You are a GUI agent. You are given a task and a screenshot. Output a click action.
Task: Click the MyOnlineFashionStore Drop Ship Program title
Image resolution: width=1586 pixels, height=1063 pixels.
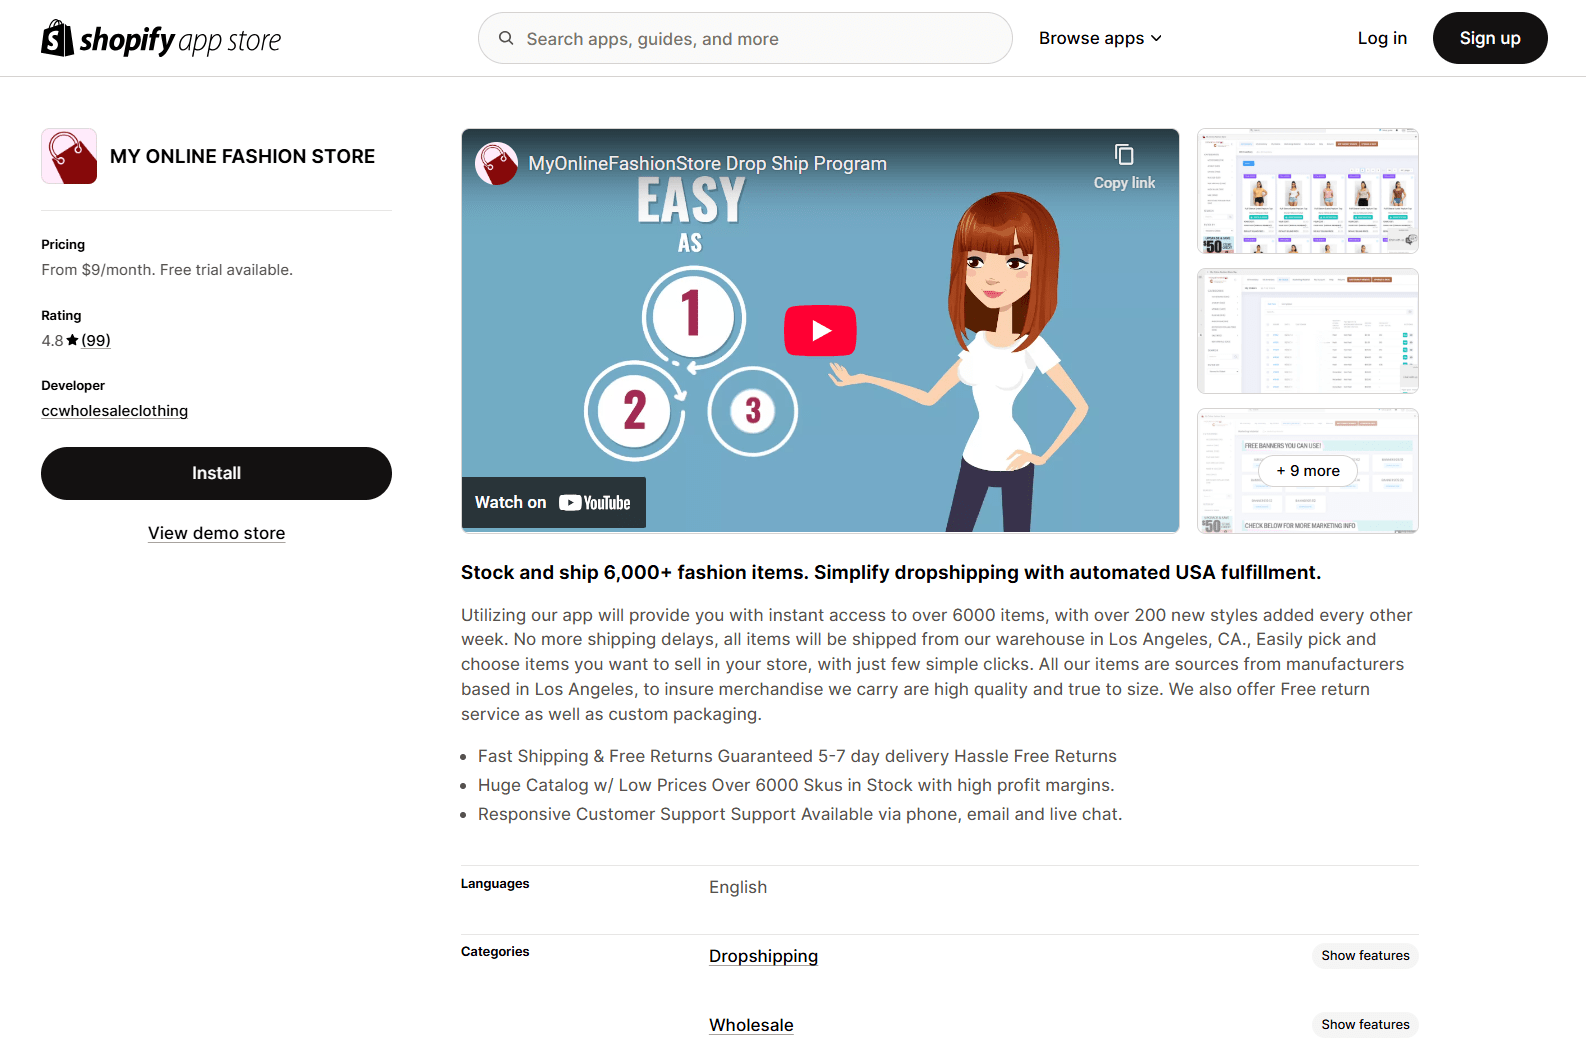[x=707, y=164]
